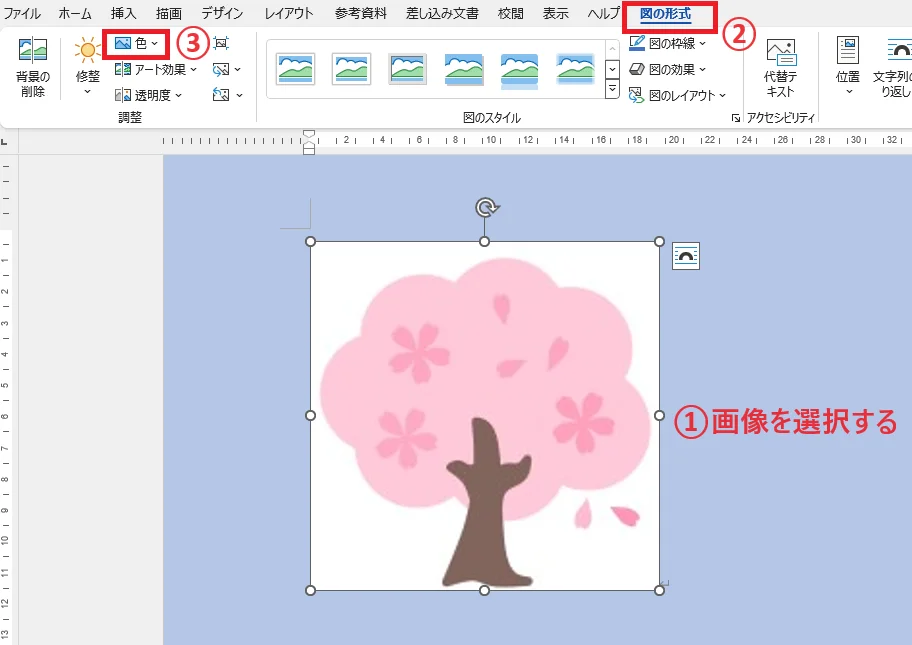Switch to the 差し込み文書 tab

[442, 13]
